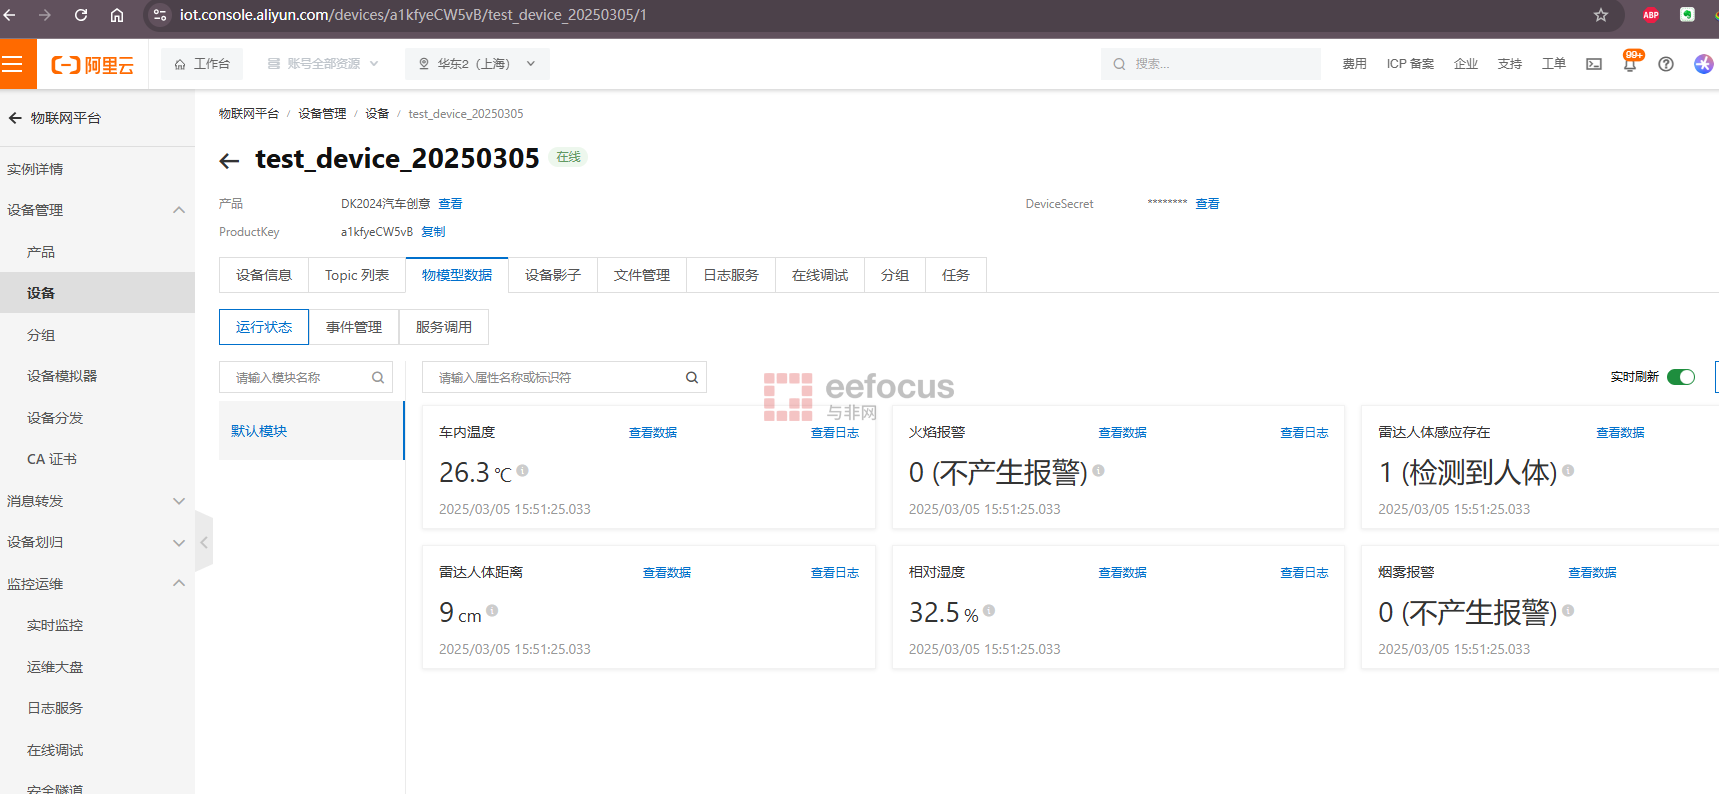Click the notification bell icon
1719x794 pixels.
[x=1629, y=65]
